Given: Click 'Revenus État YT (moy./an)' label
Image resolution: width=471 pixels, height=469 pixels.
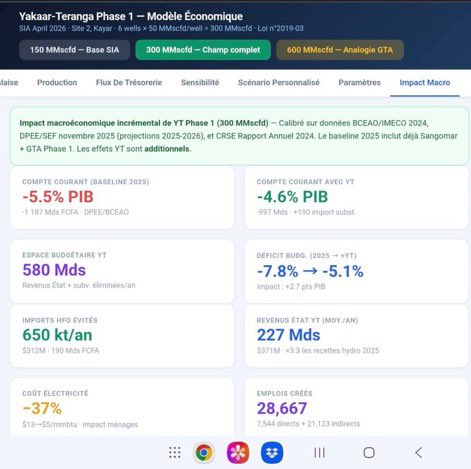Looking at the screenshot, I should coord(307,320).
